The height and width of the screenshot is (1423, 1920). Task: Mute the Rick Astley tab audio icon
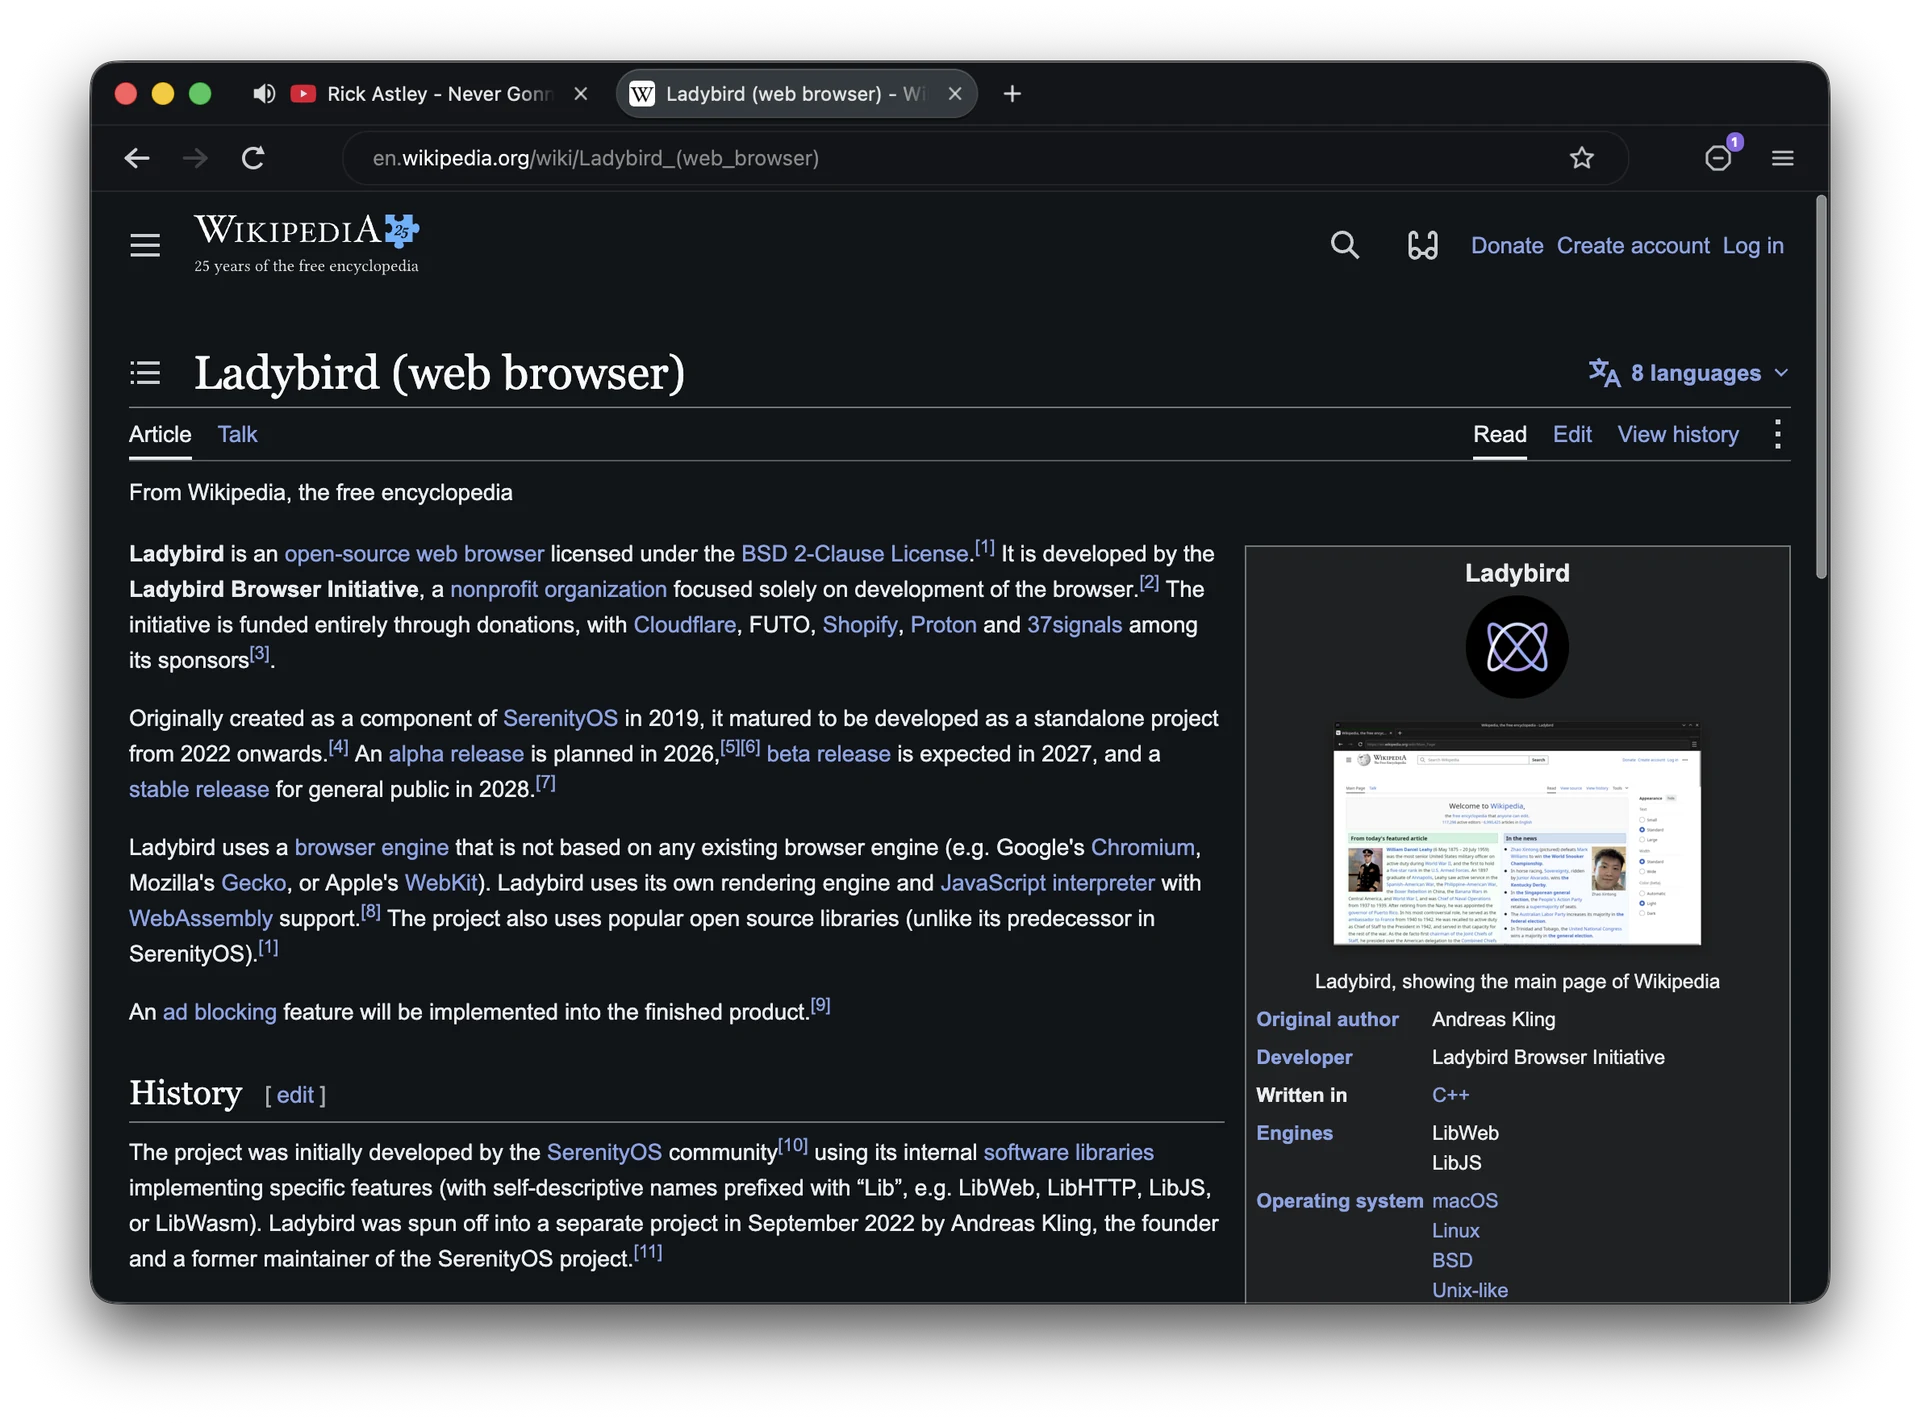pos(263,94)
